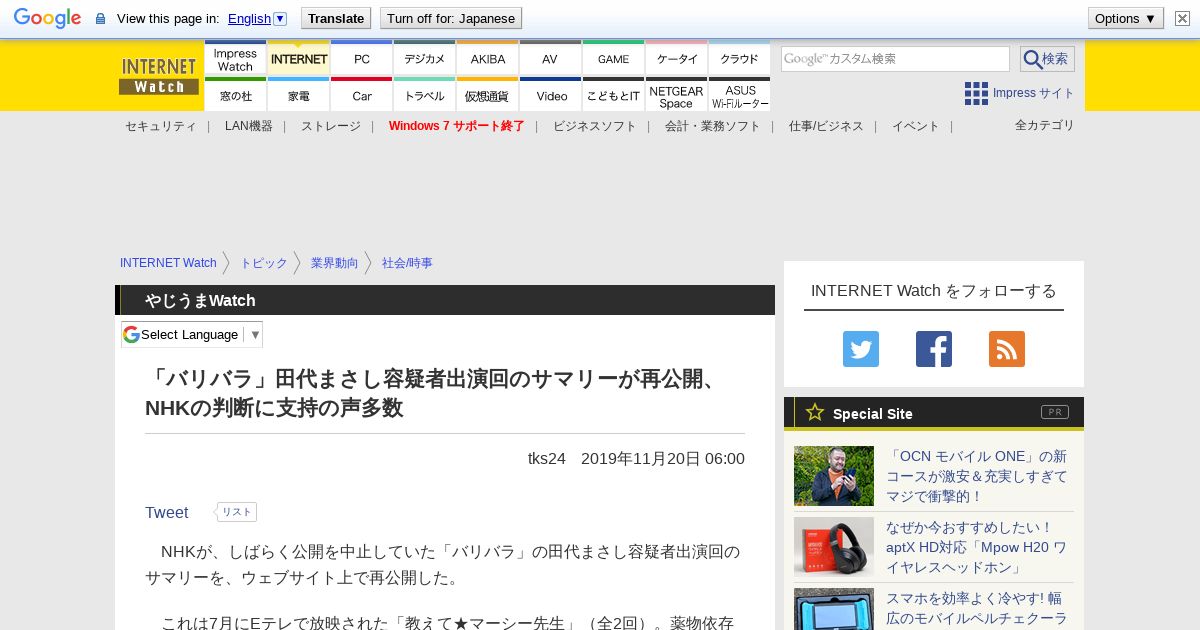Open the 全カテゴリ link
1200x630 pixels.
[1045, 125]
